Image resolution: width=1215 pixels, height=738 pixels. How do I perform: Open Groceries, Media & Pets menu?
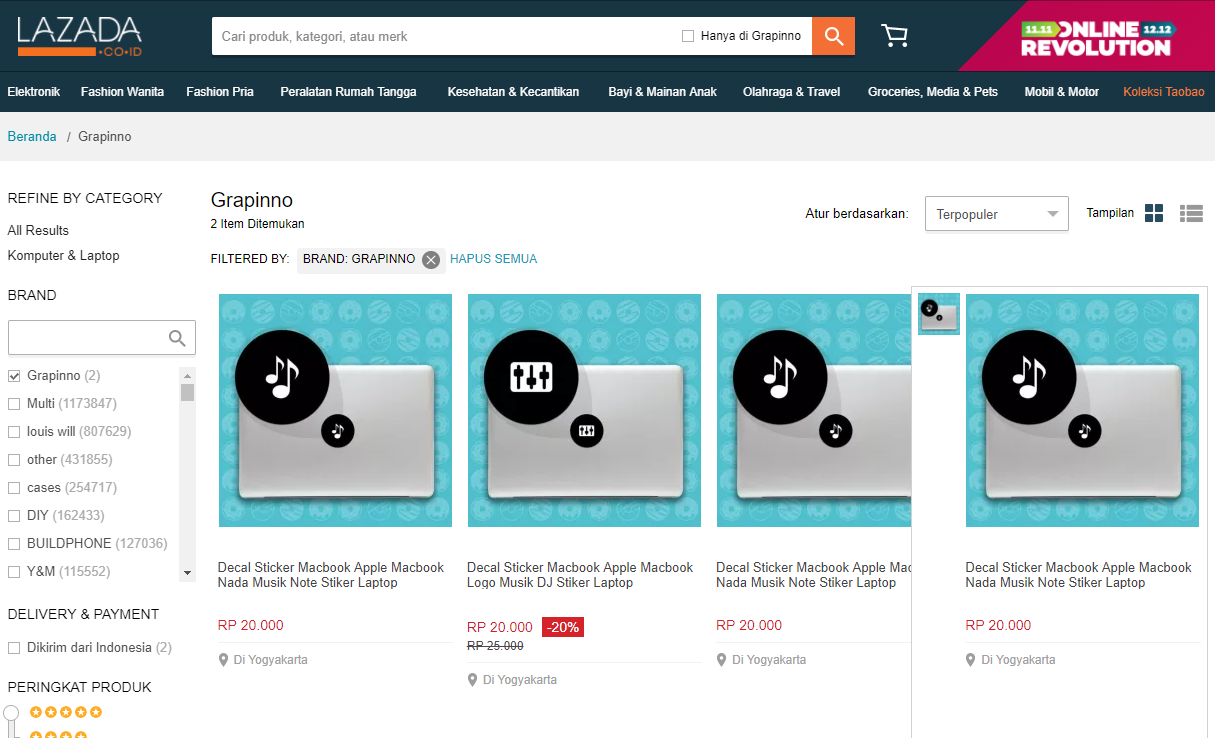[933, 92]
